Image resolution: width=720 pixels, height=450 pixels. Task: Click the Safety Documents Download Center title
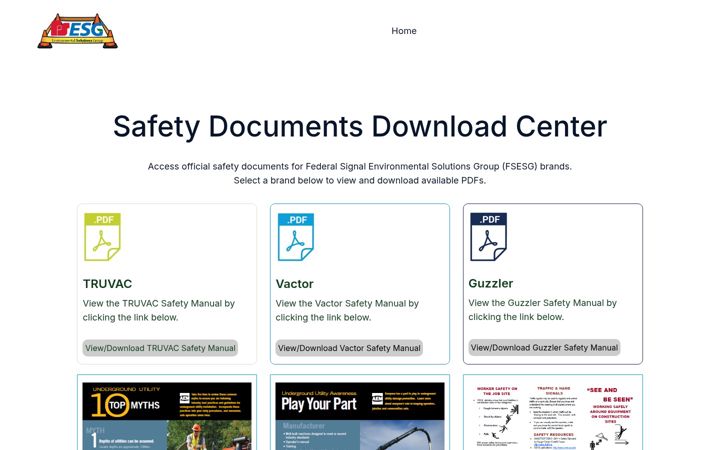click(360, 126)
